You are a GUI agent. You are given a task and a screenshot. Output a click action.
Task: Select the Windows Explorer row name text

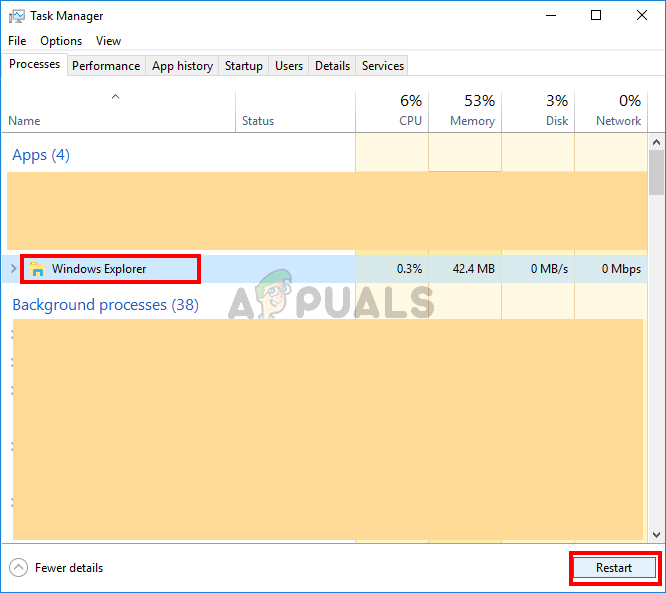pos(99,269)
